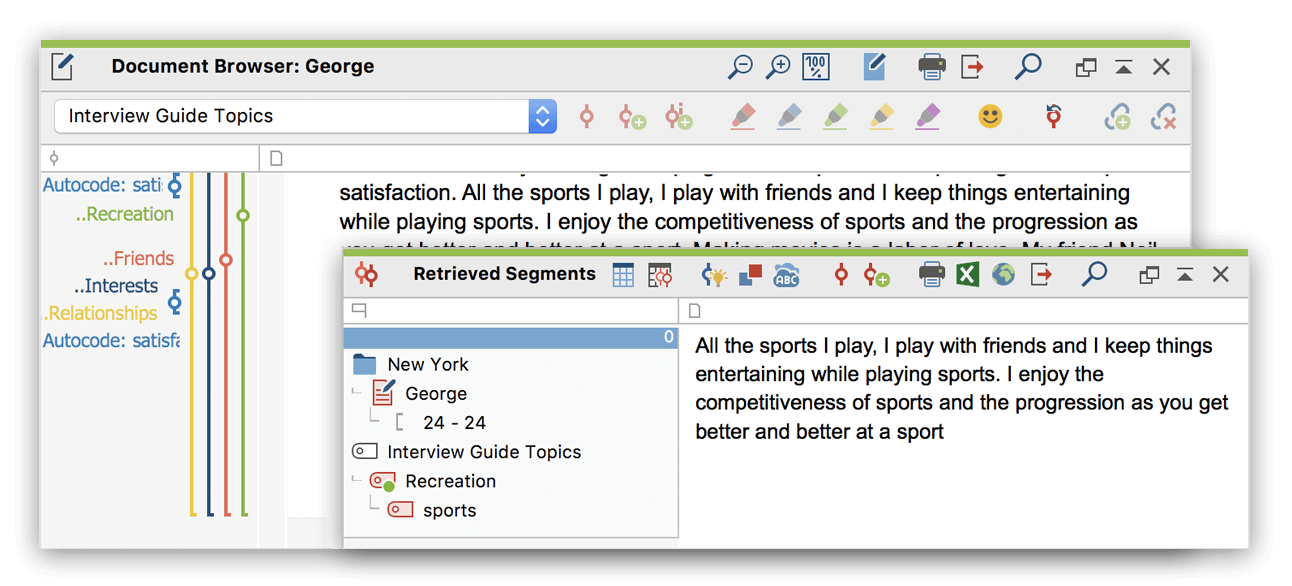Highlight the selection in red

click(x=742, y=117)
